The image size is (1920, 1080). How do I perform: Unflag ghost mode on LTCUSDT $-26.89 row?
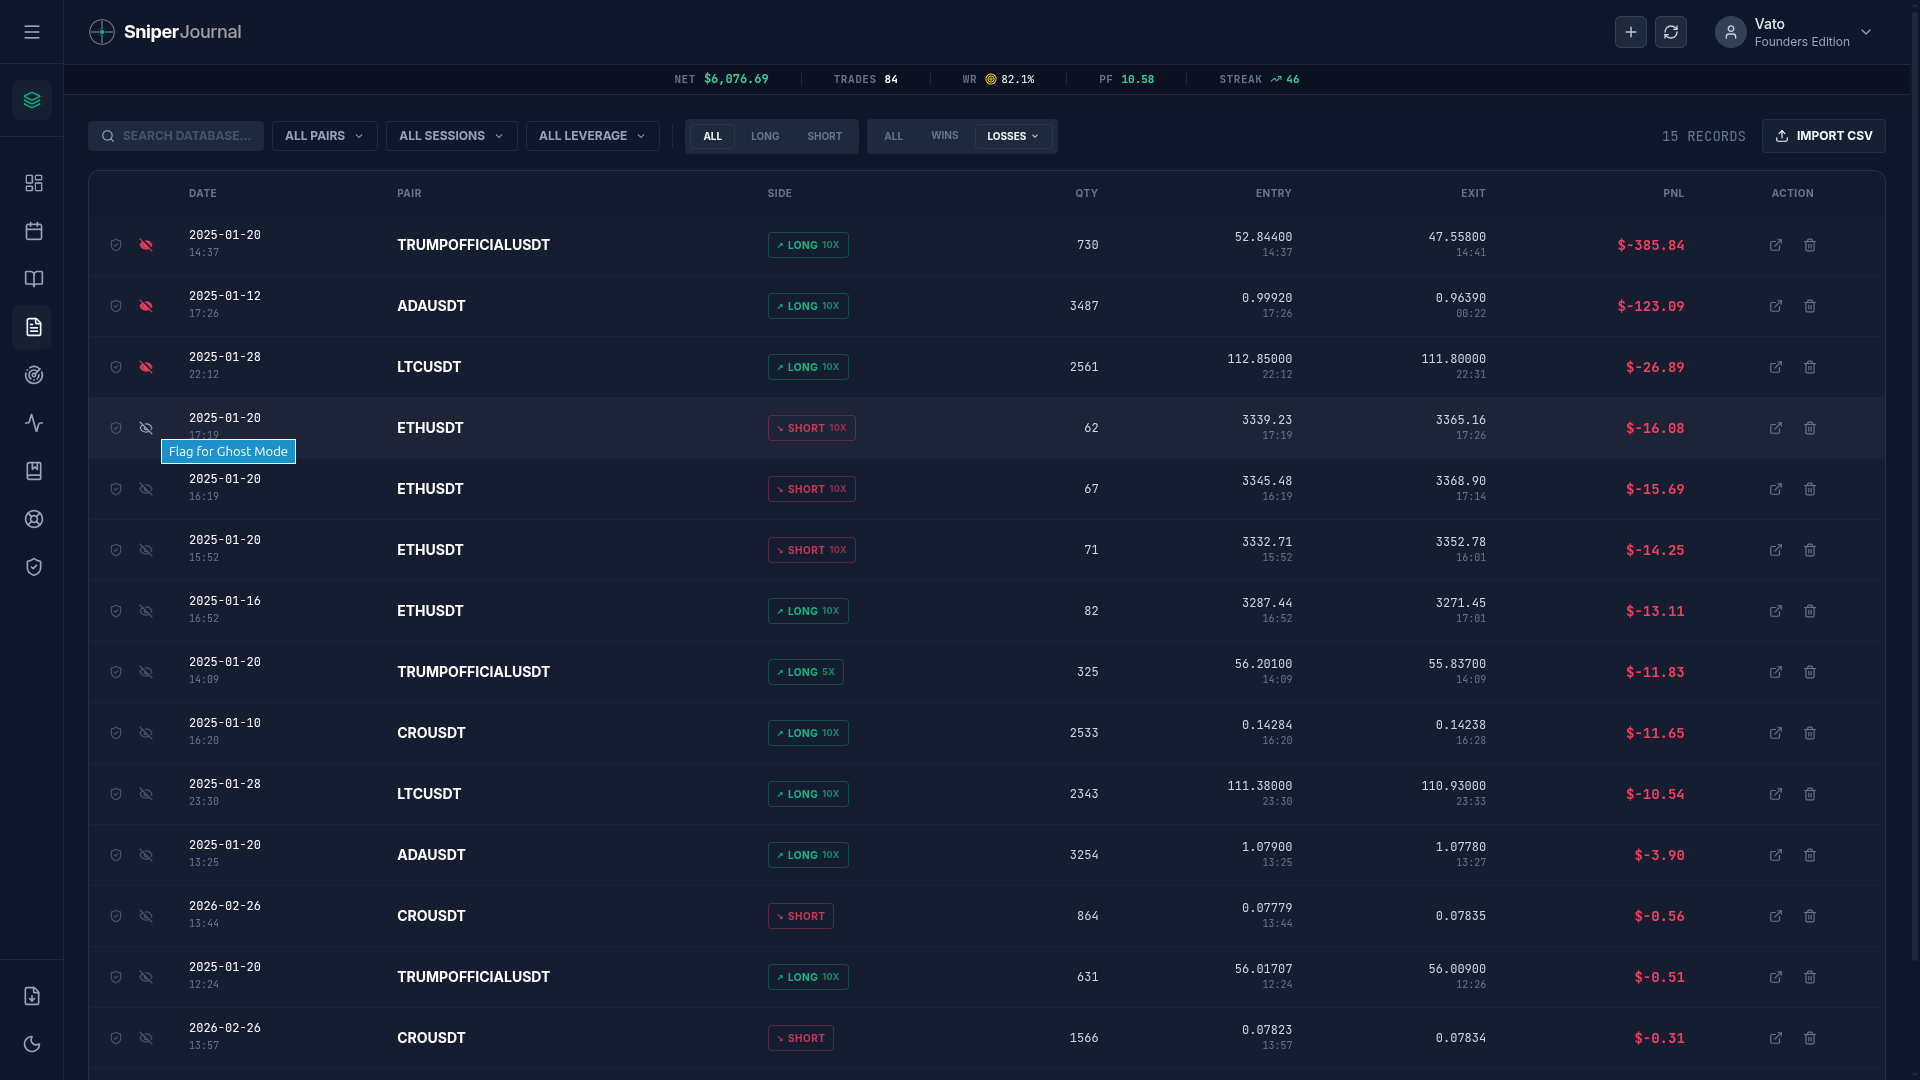(x=146, y=367)
